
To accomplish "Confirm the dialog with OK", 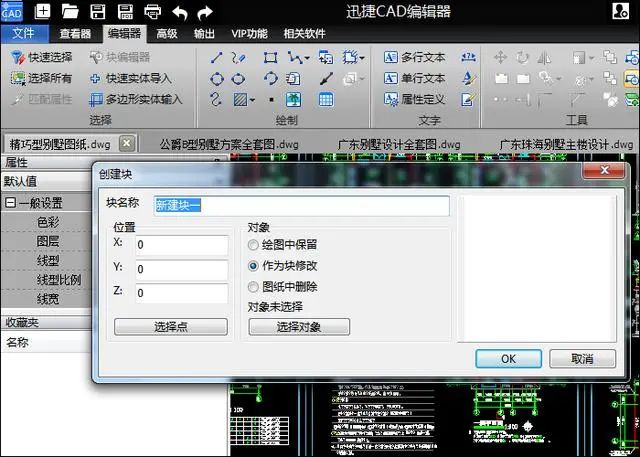I will point(509,359).
